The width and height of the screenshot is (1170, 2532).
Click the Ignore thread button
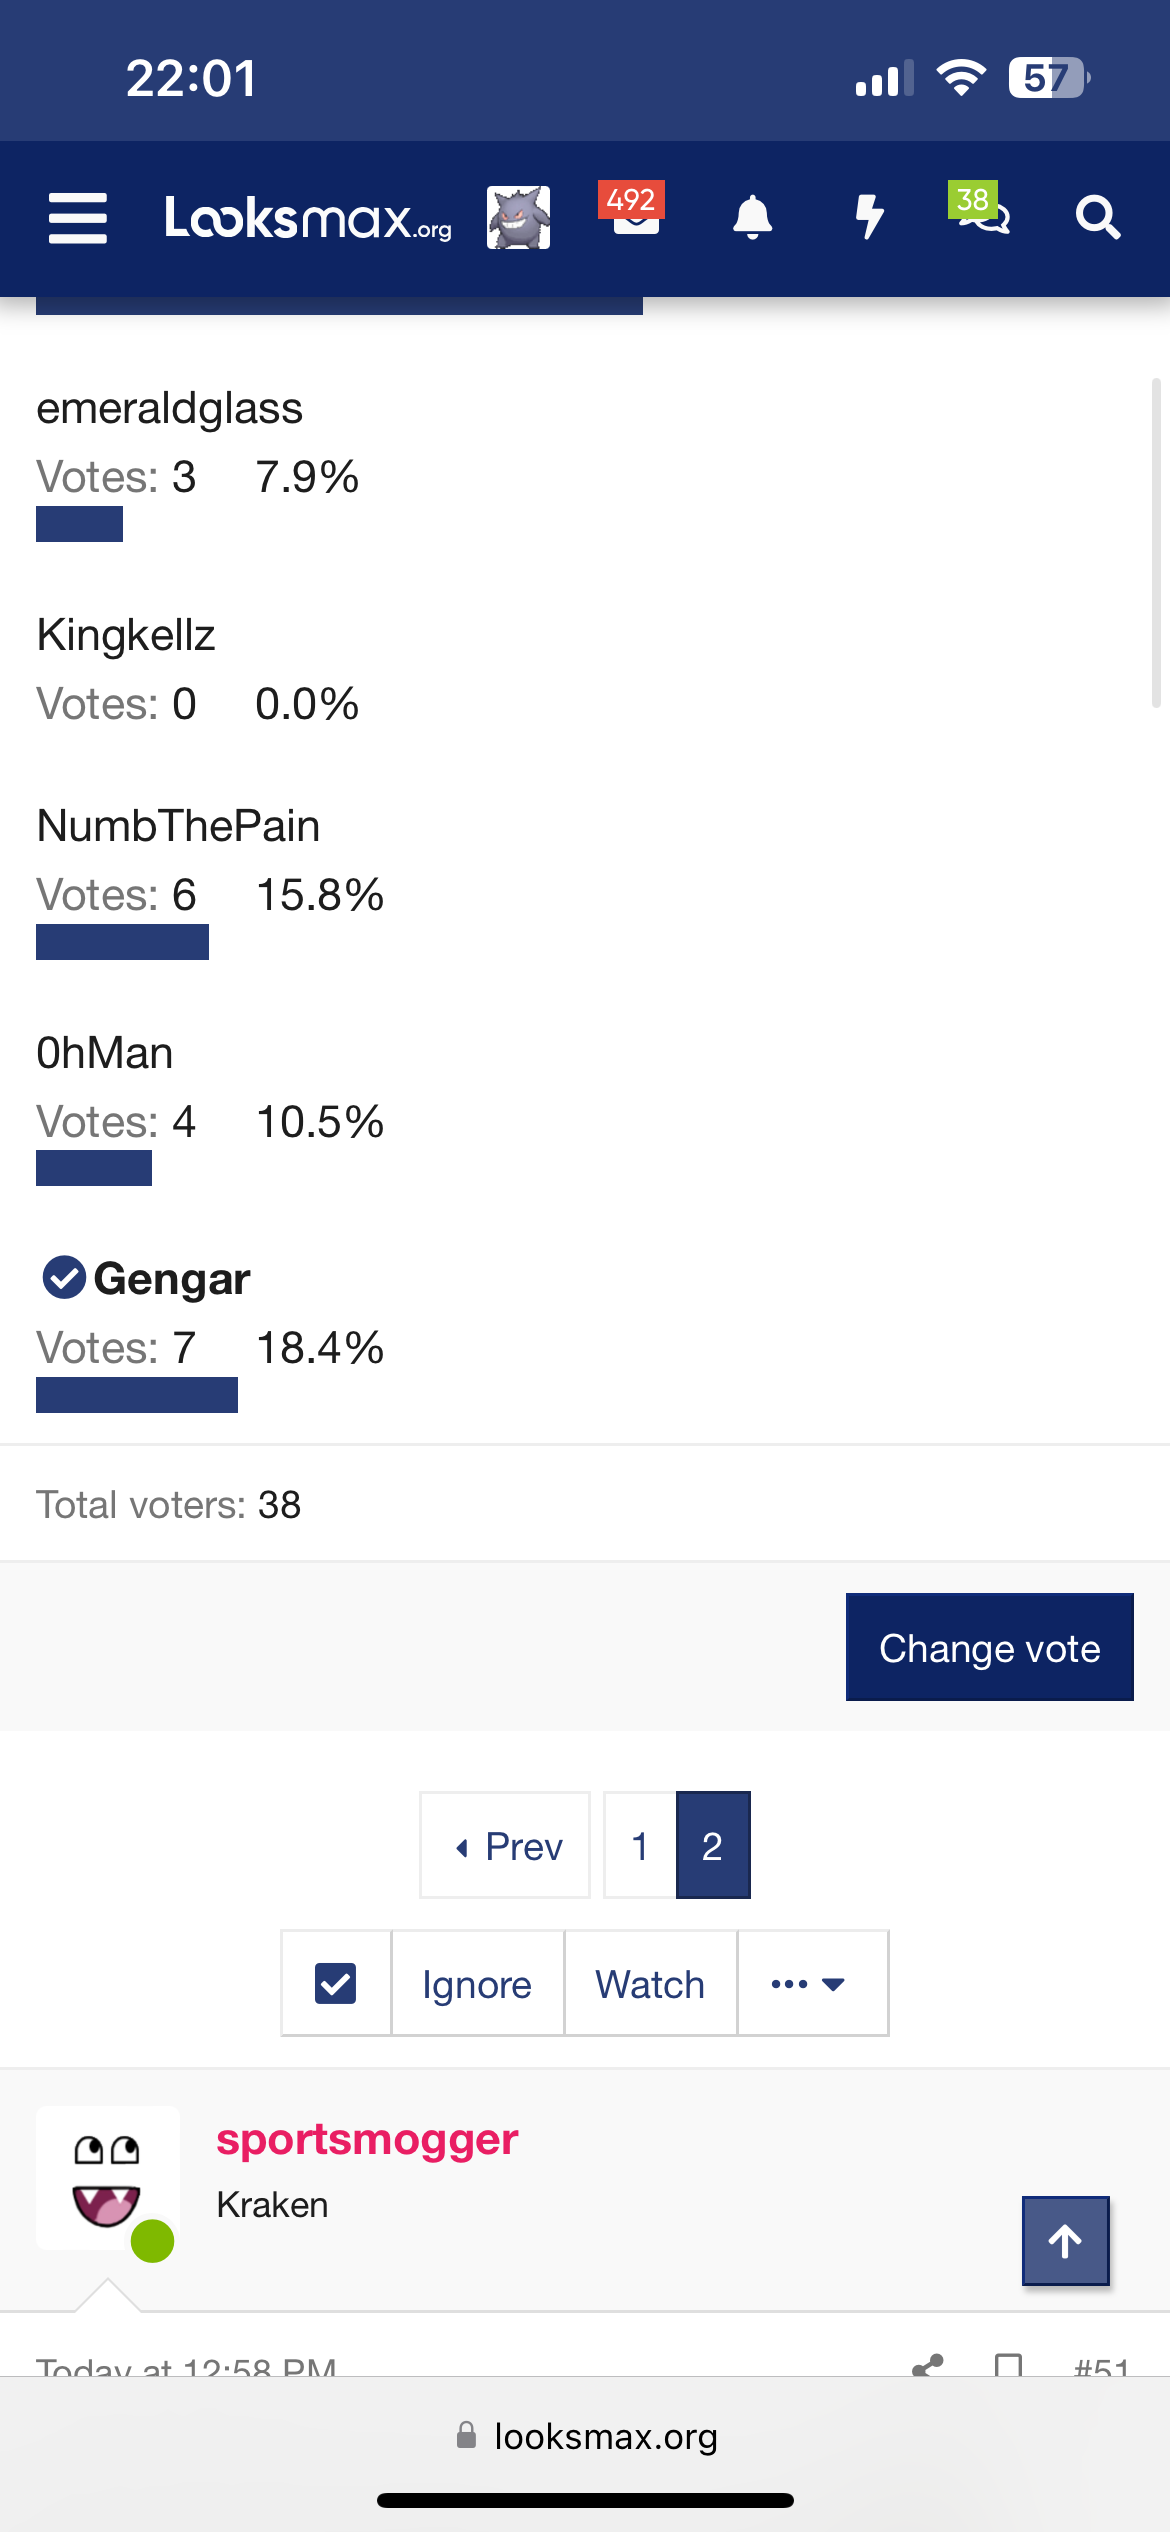[x=477, y=1983]
